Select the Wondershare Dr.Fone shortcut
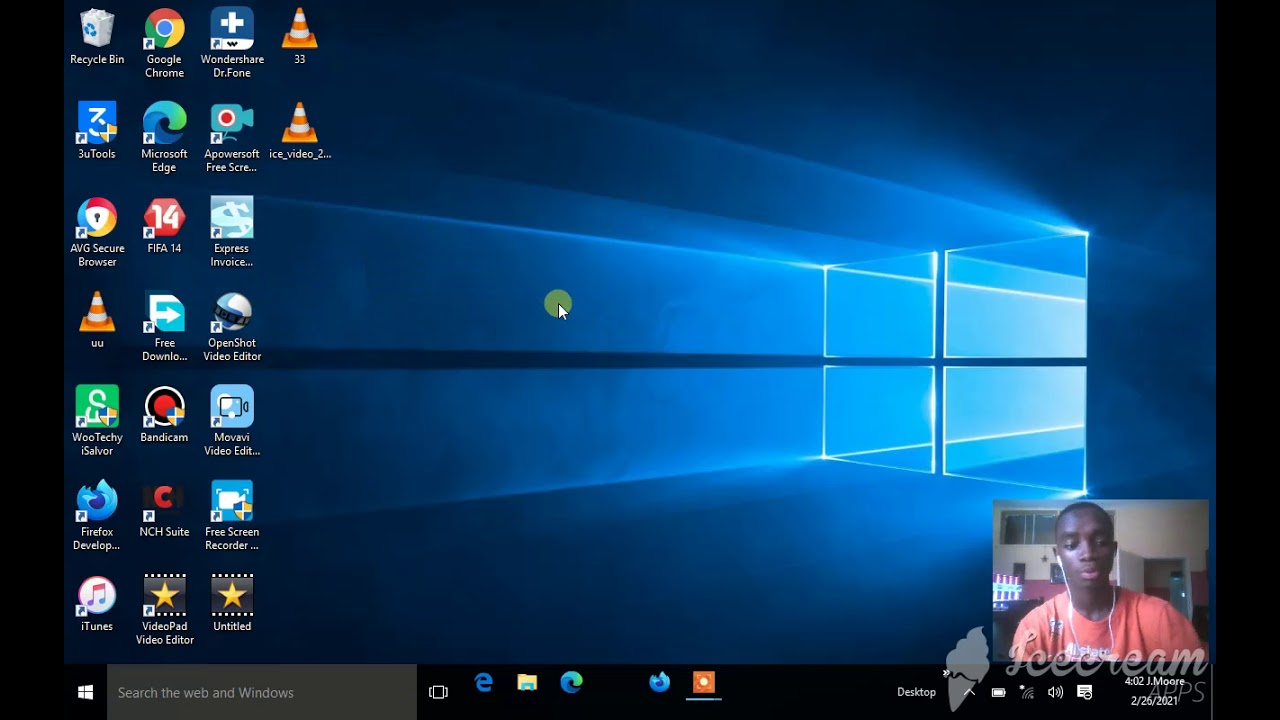Viewport: 1280px width, 720px height. point(232,44)
